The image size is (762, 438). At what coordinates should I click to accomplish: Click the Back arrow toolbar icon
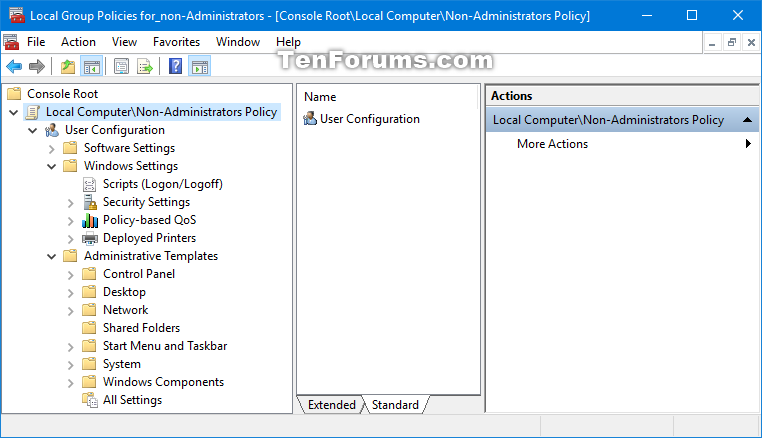tap(14, 66)
